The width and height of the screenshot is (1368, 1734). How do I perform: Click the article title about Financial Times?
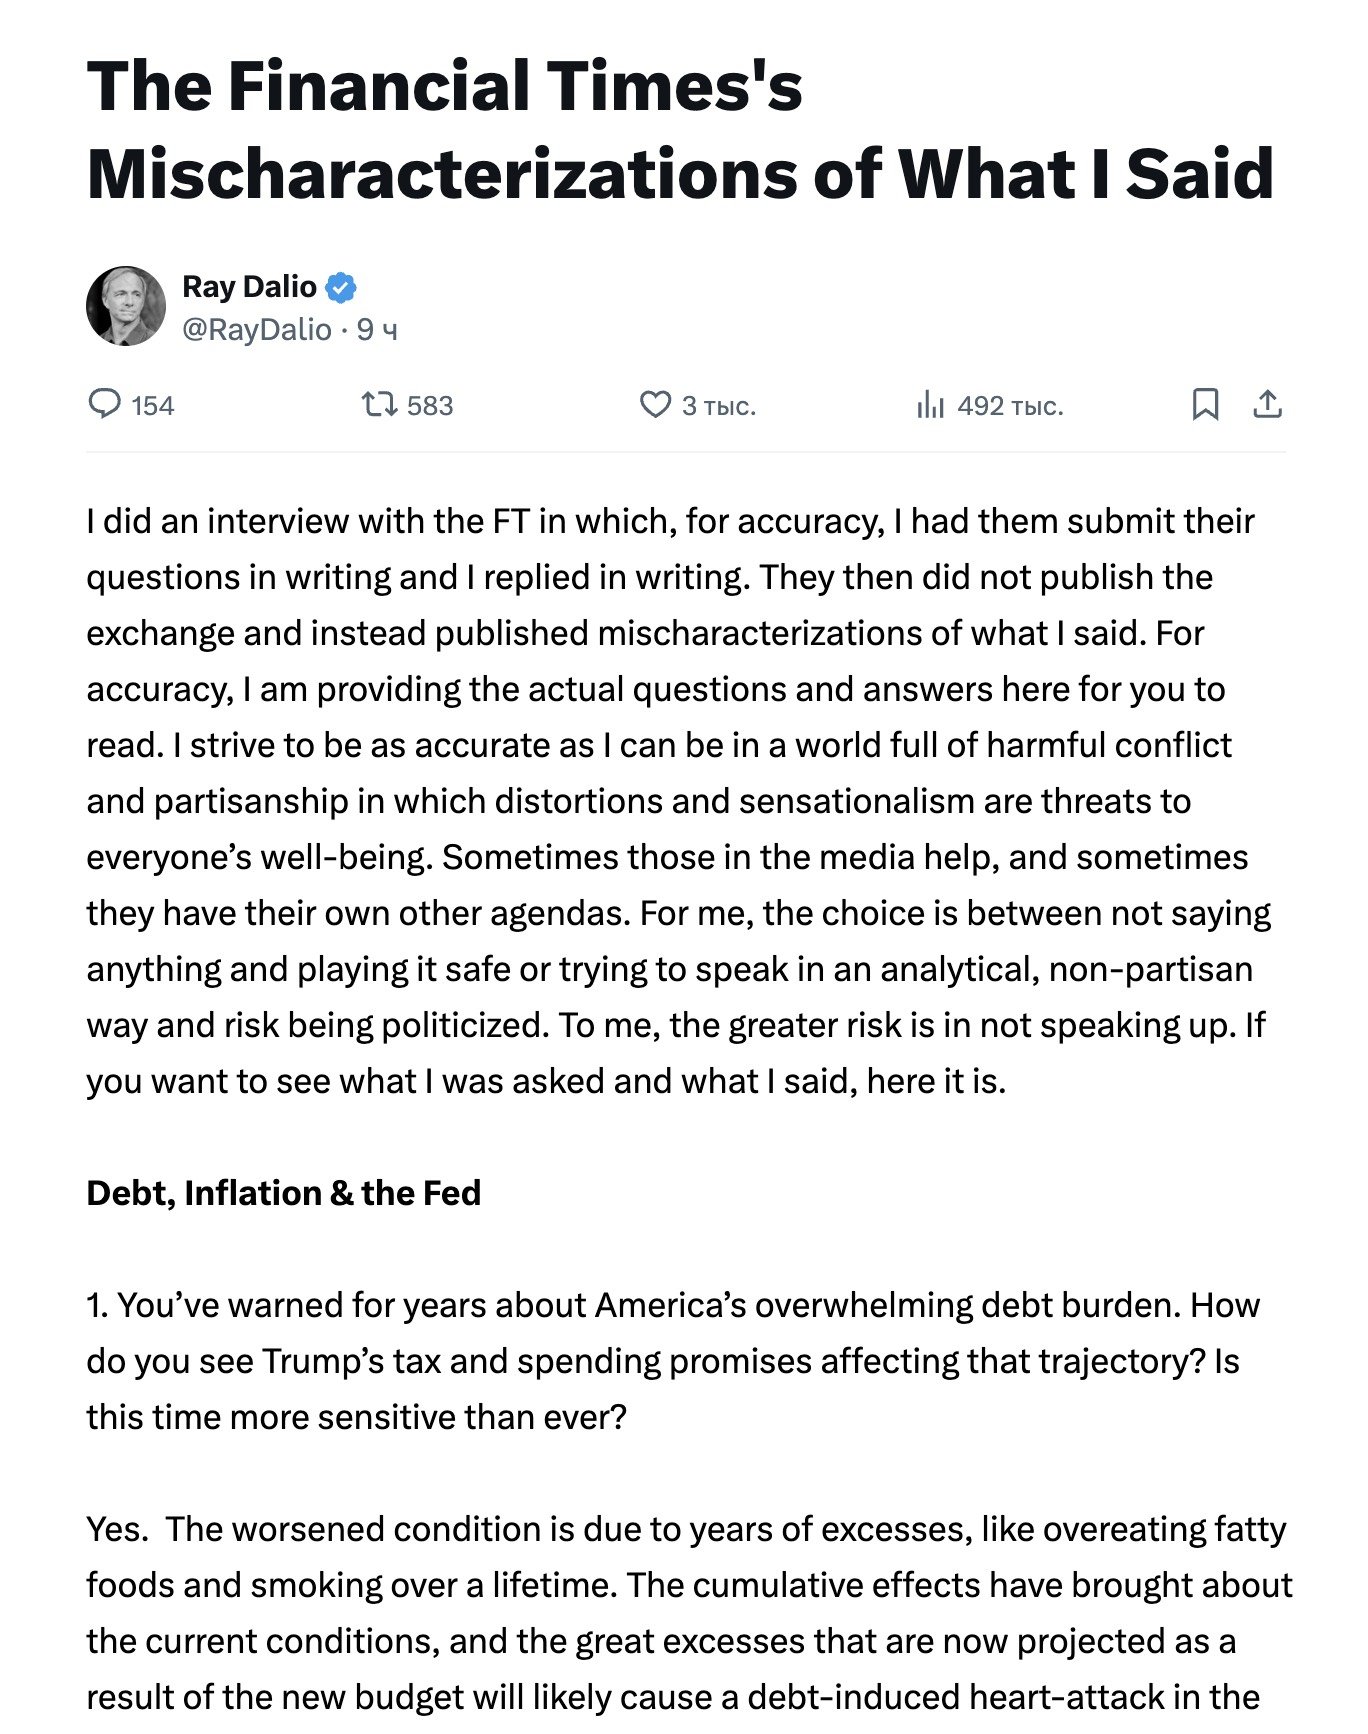coord(680,130)
